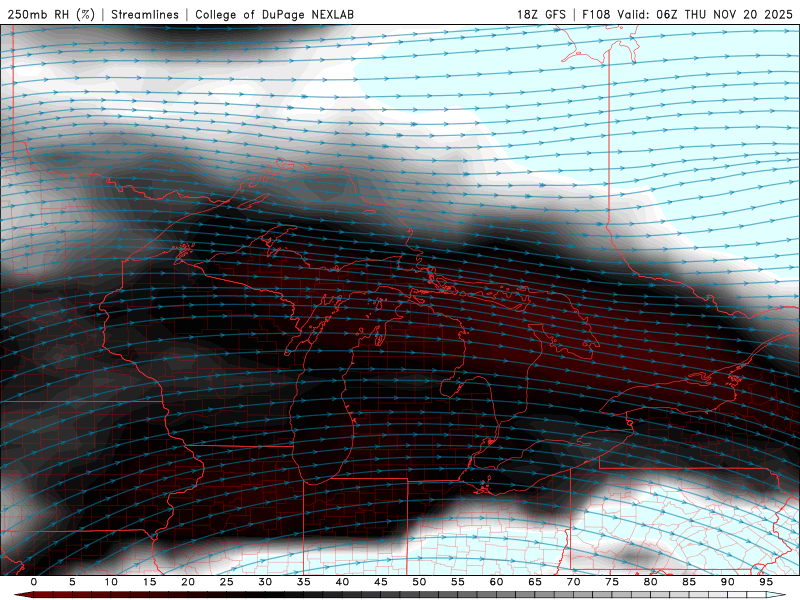Click the colorbar label "55"
800x600 pixels.
click(x=458, y=582)
